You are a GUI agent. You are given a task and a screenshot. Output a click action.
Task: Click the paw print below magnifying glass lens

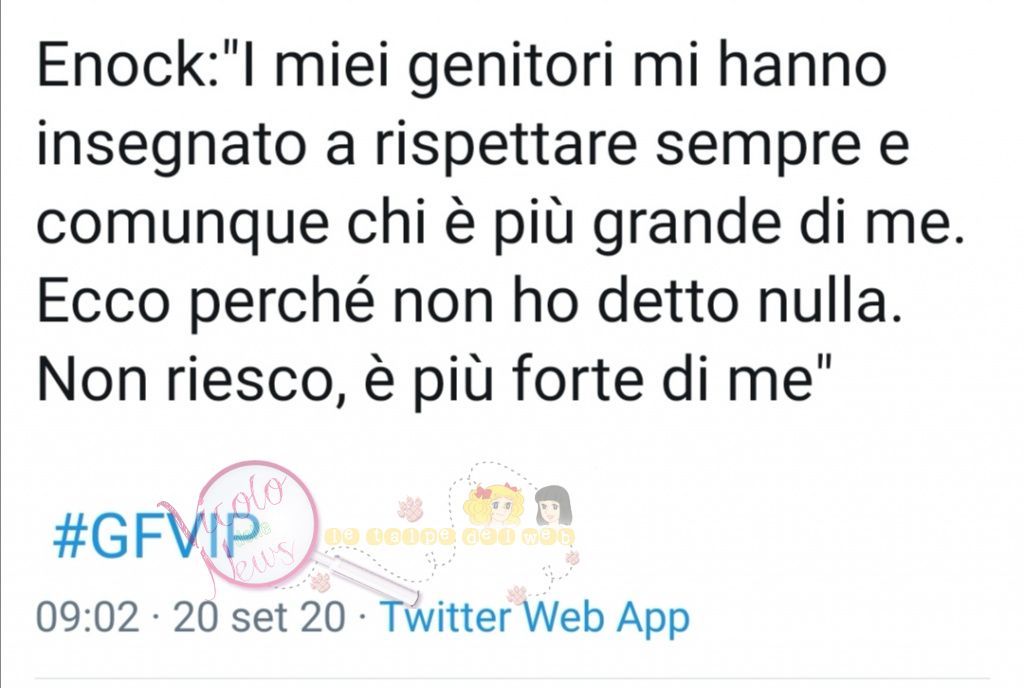[x=320, y=581]
